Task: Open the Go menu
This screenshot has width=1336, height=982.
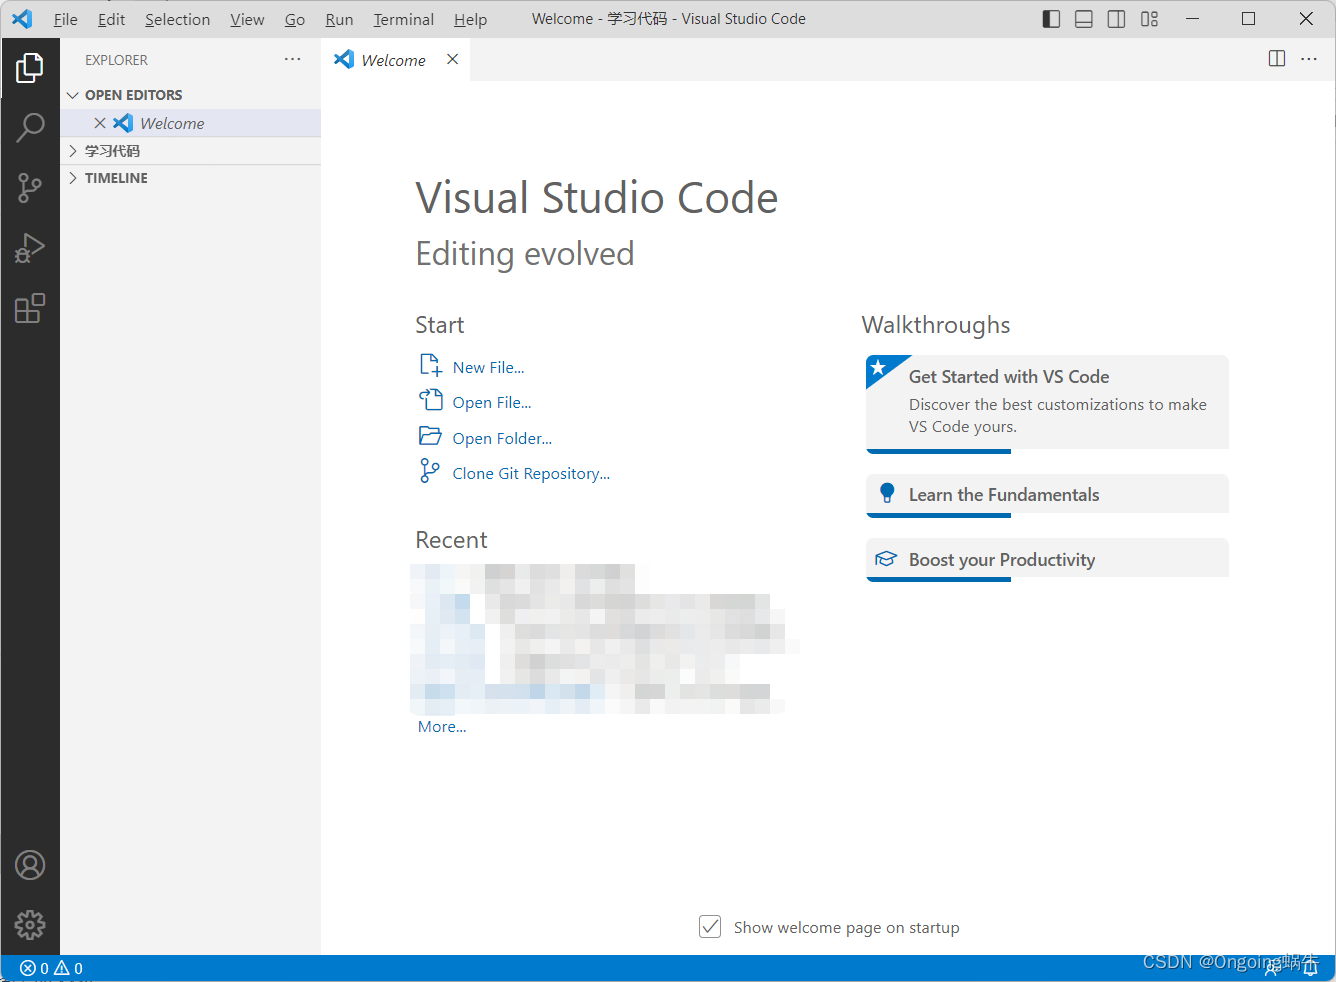Action: 295,19
